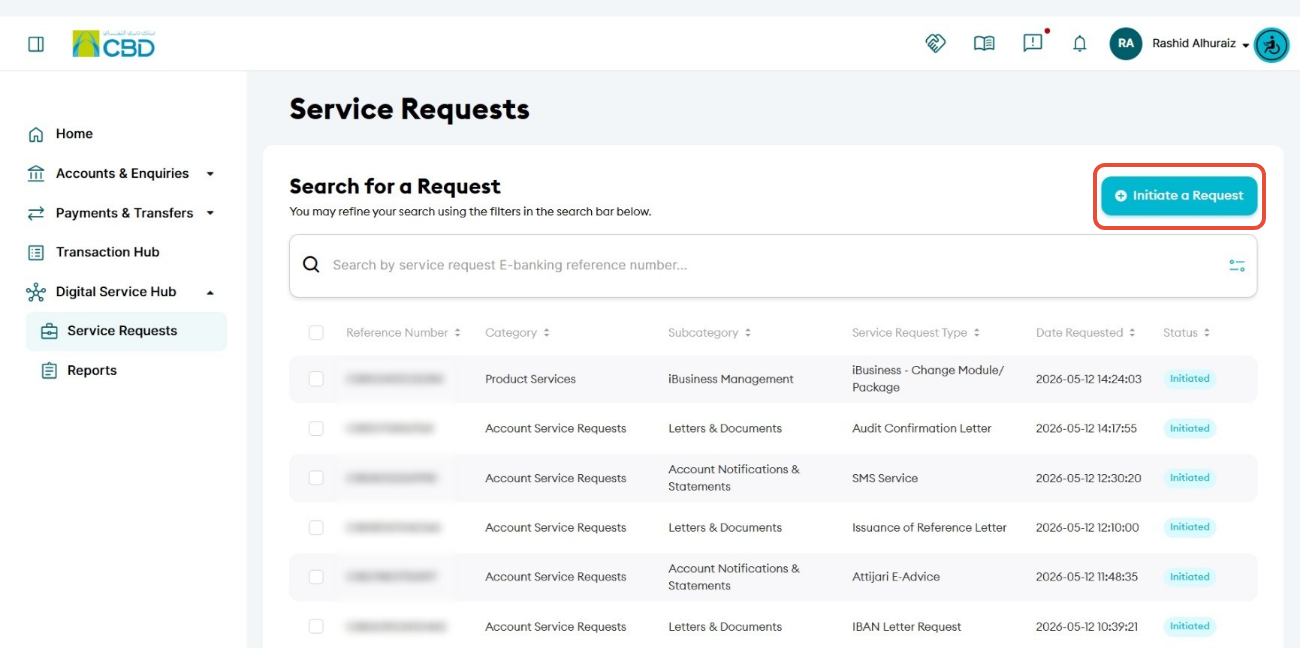Click Initiated status badge of SMS Service row
The image size is (1300, 648).
pyautogui.click(x=1190, y=478)
